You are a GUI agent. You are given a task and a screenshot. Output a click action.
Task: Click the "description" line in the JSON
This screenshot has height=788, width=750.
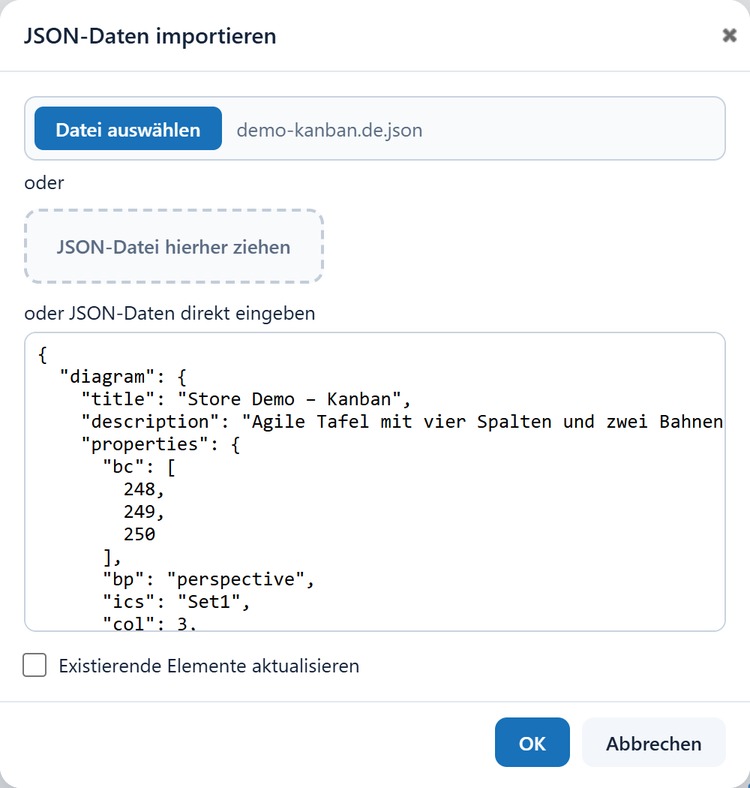pyautogui.click(x=402, y=421)
